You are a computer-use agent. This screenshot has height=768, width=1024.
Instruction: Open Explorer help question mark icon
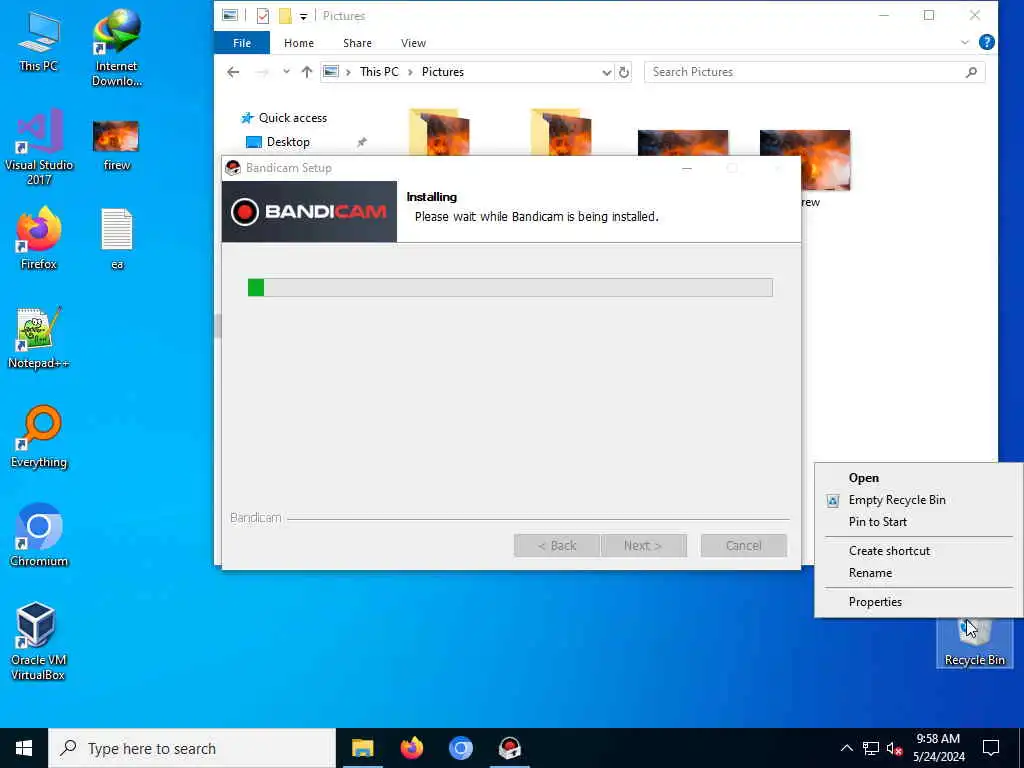[986, 42]
